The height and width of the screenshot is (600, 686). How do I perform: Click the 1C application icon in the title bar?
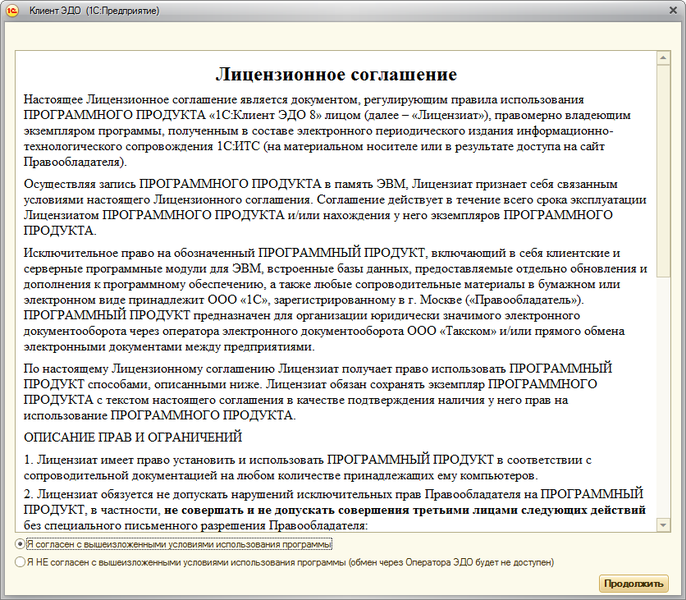pyautogui.click(x=12, y=11)
